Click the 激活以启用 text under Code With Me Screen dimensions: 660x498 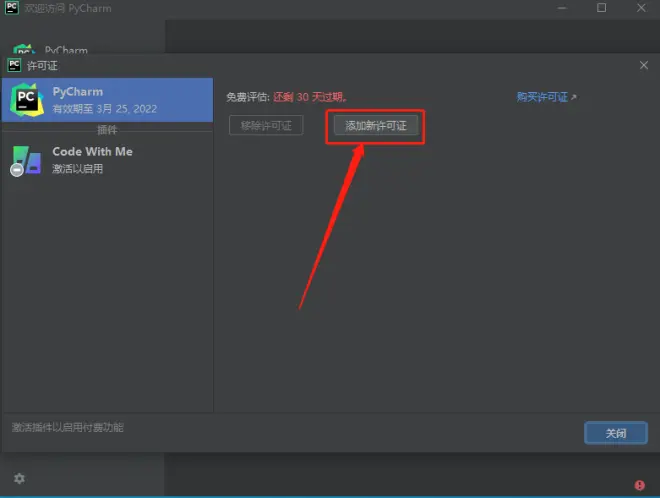point(77,169)
